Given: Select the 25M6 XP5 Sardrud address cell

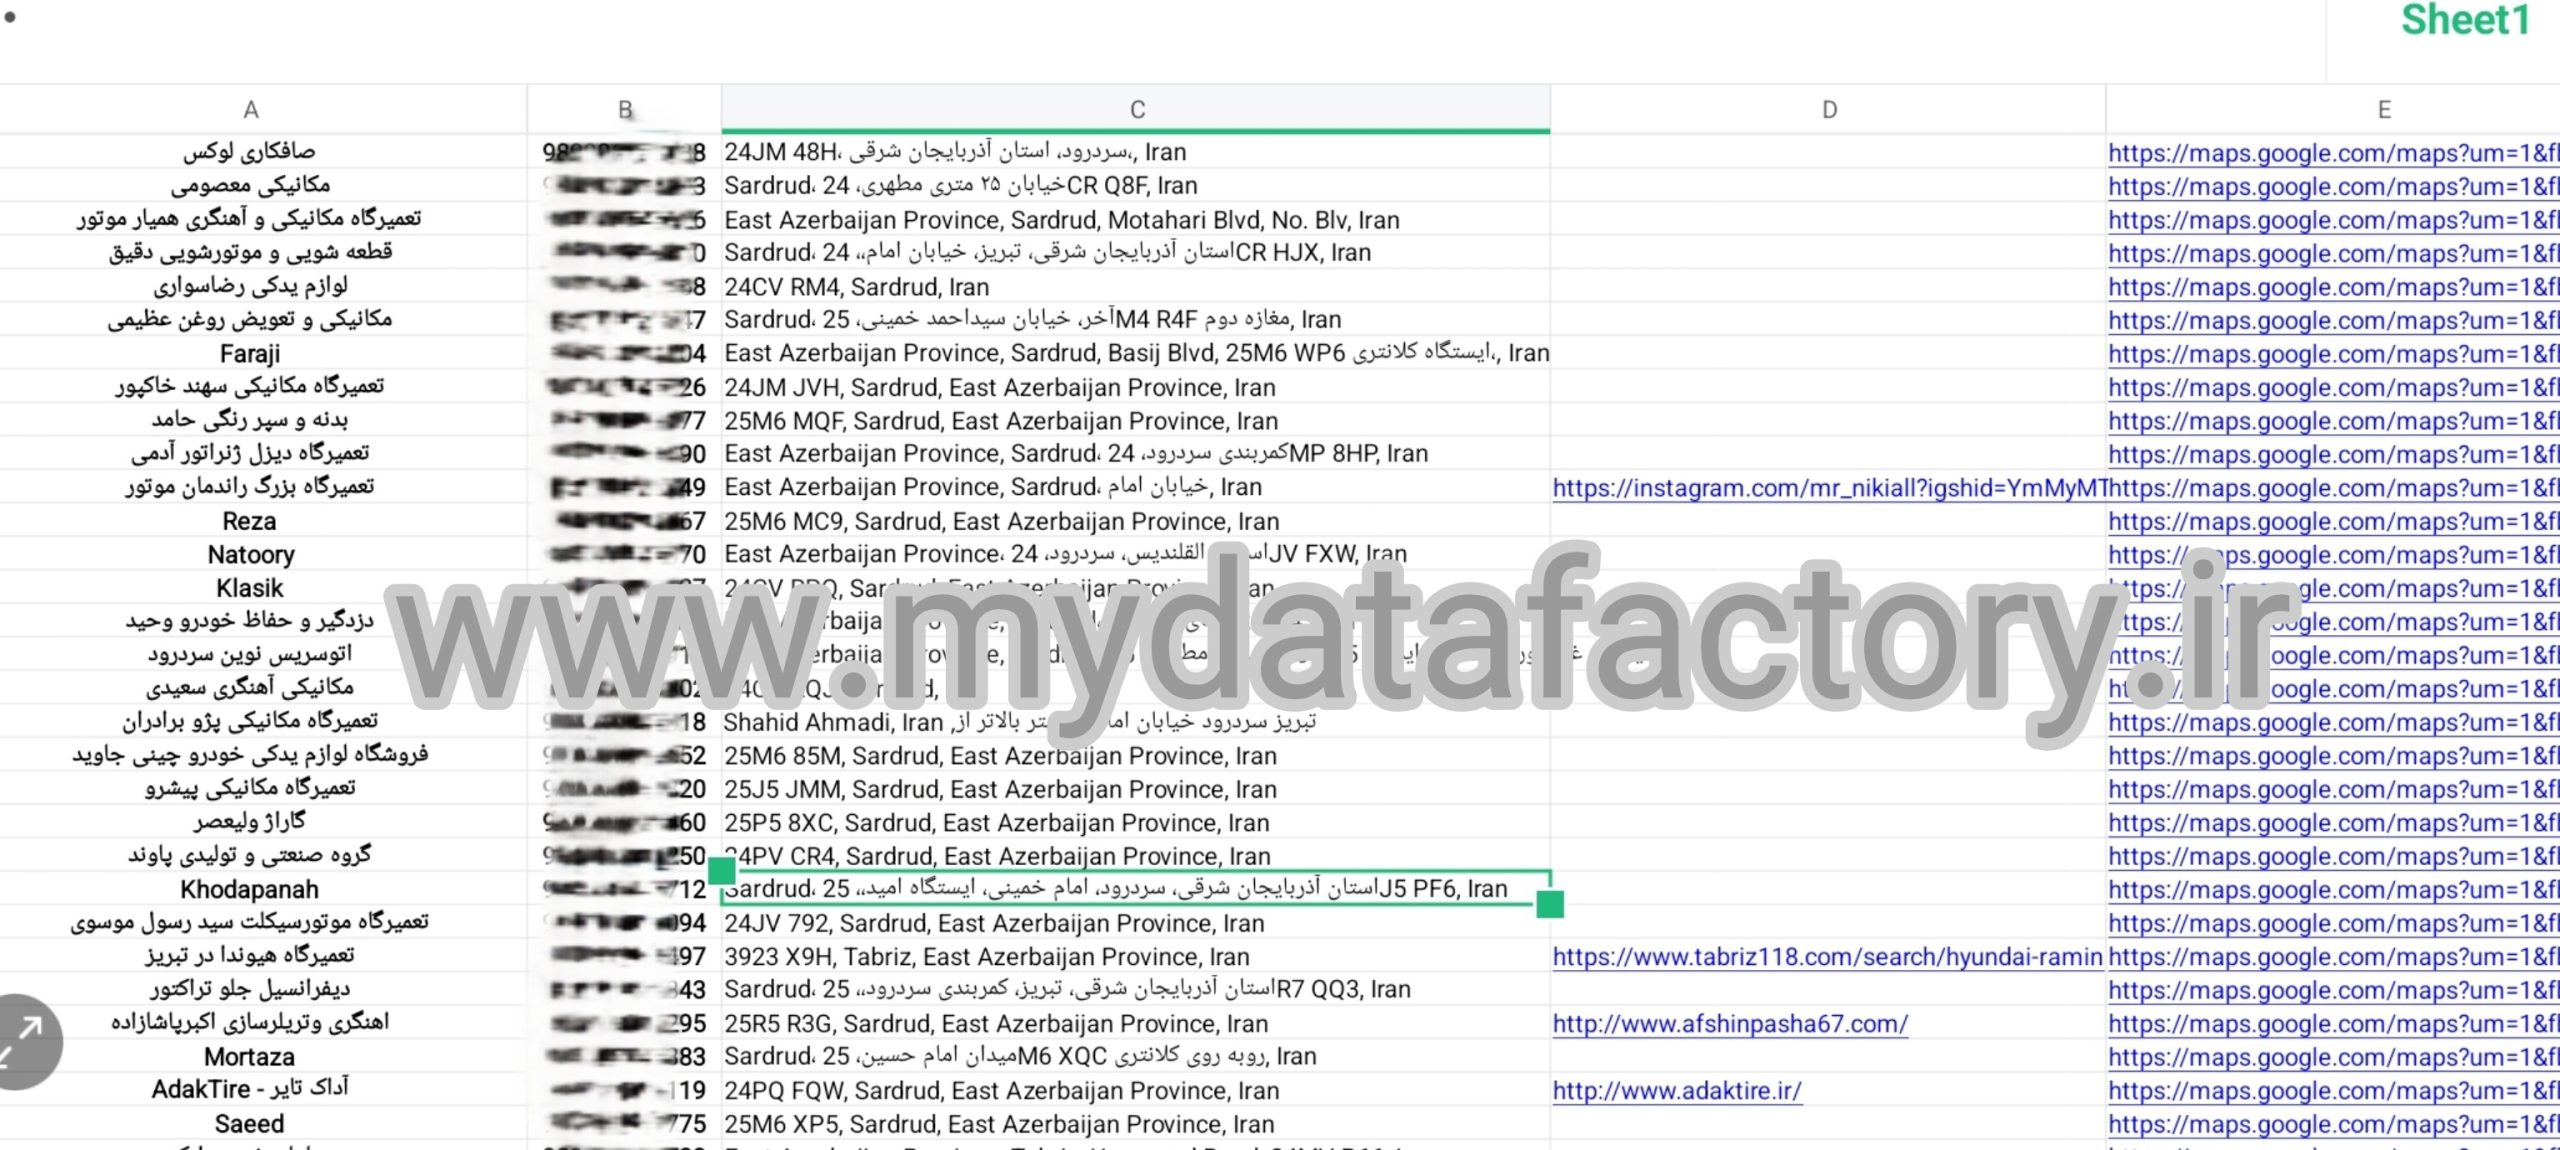Looking at the screenshot, I should point(999,1124).
